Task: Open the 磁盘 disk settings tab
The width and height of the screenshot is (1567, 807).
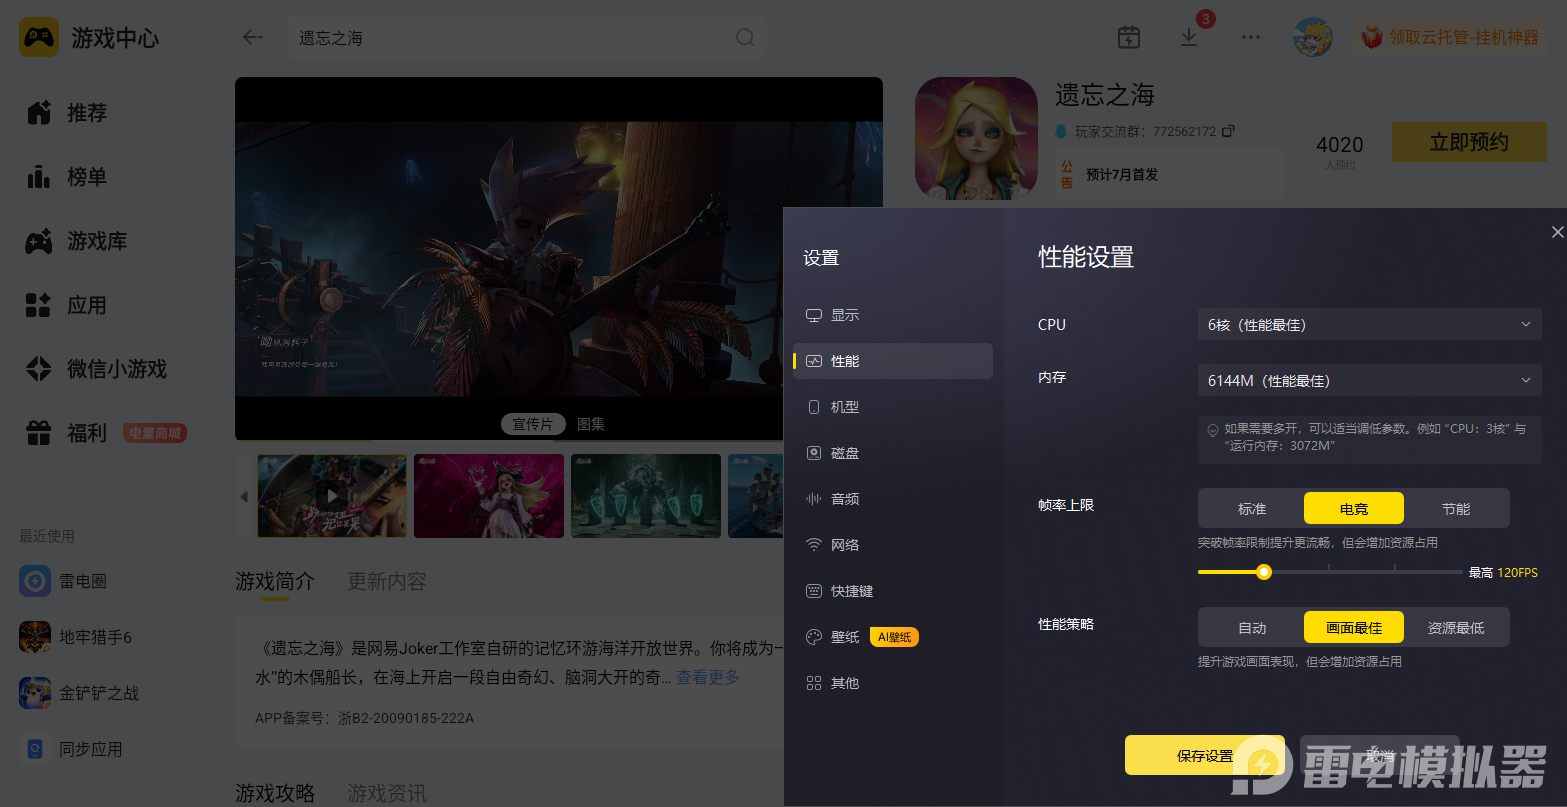Action: point(893,453)
